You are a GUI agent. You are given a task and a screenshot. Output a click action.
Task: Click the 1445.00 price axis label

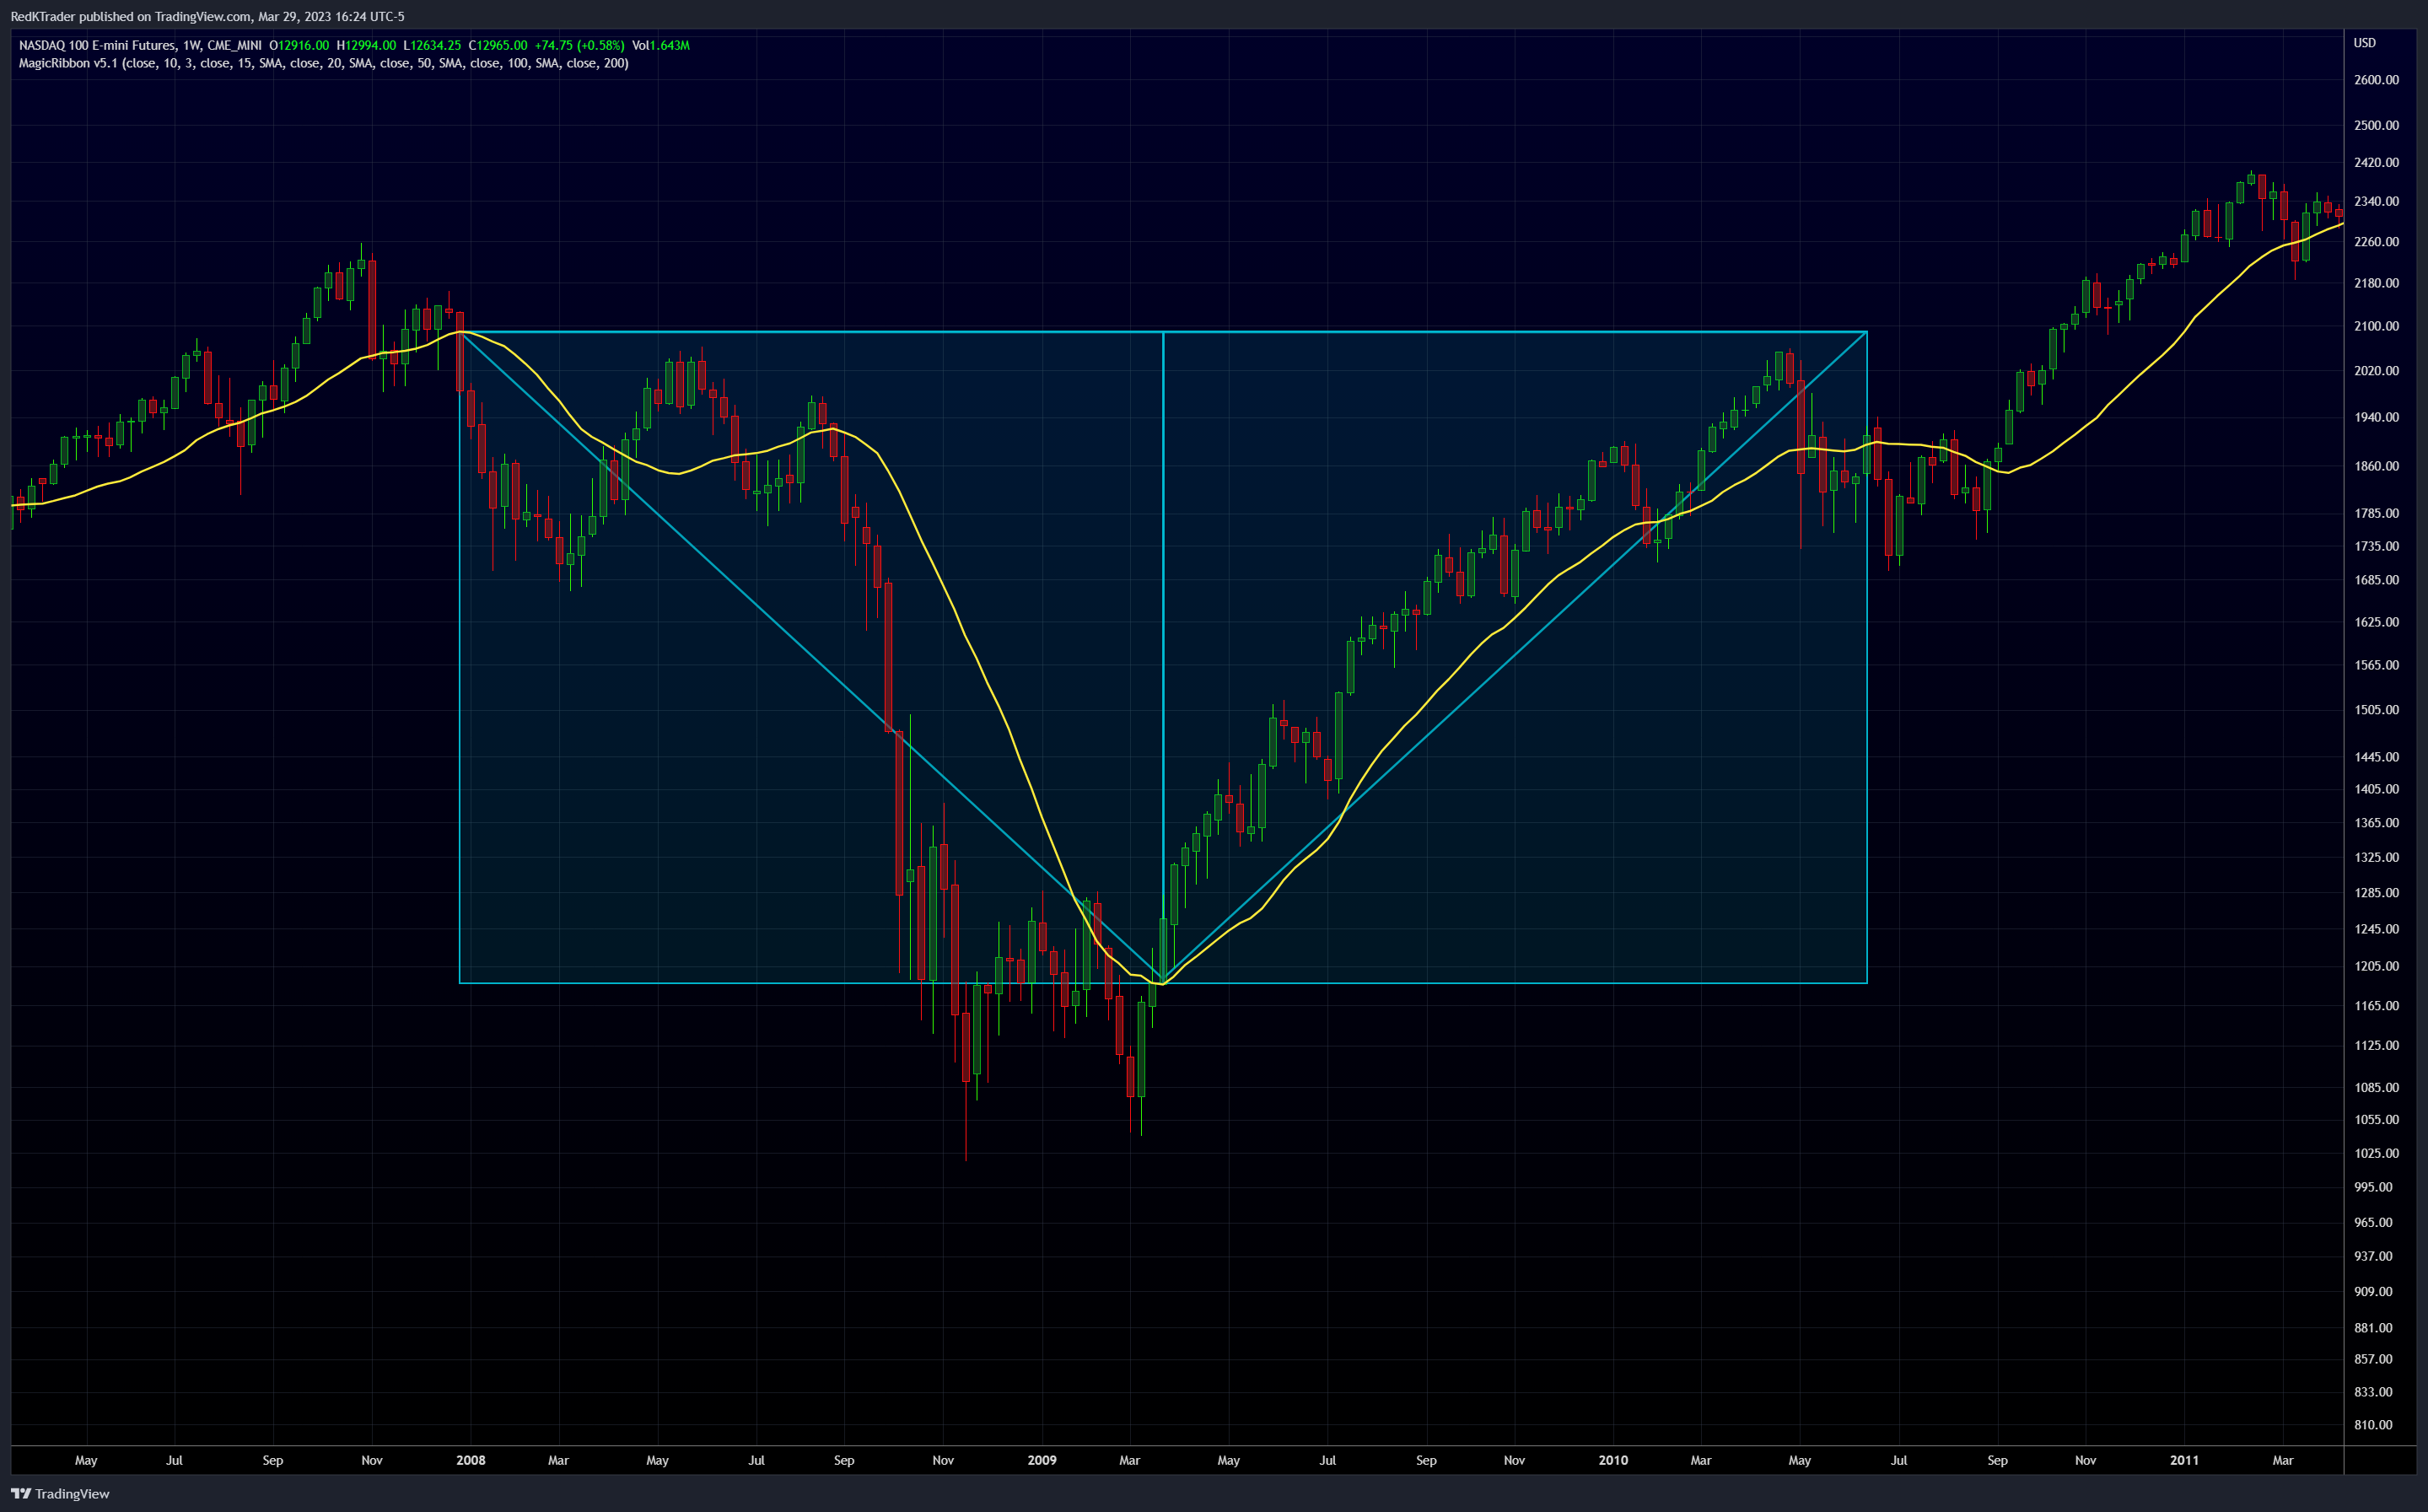(2376, 757)
